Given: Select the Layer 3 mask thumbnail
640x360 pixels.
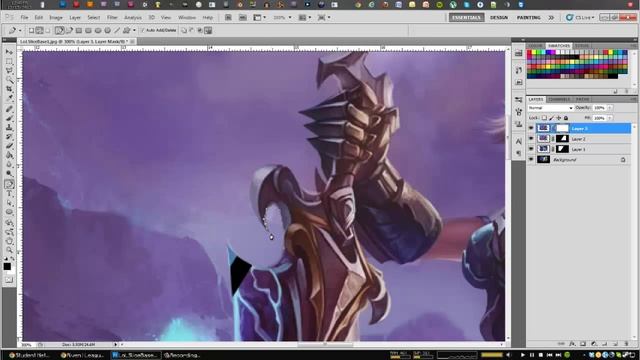Looking at the screenshot, I should 562,128.
